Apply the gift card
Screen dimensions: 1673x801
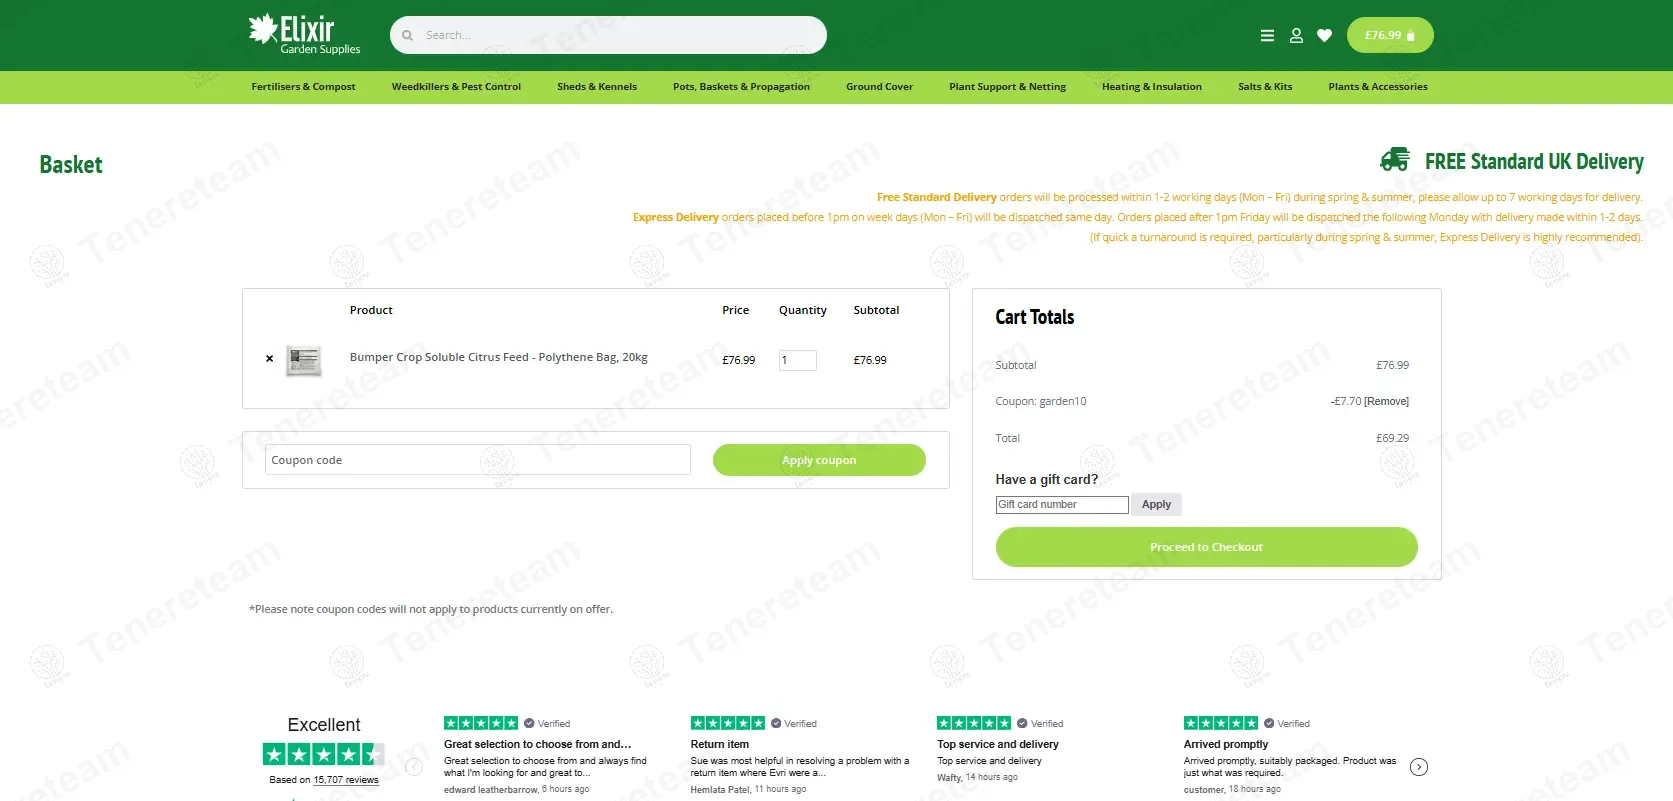pyautogui.click(x=1156, y=505)
